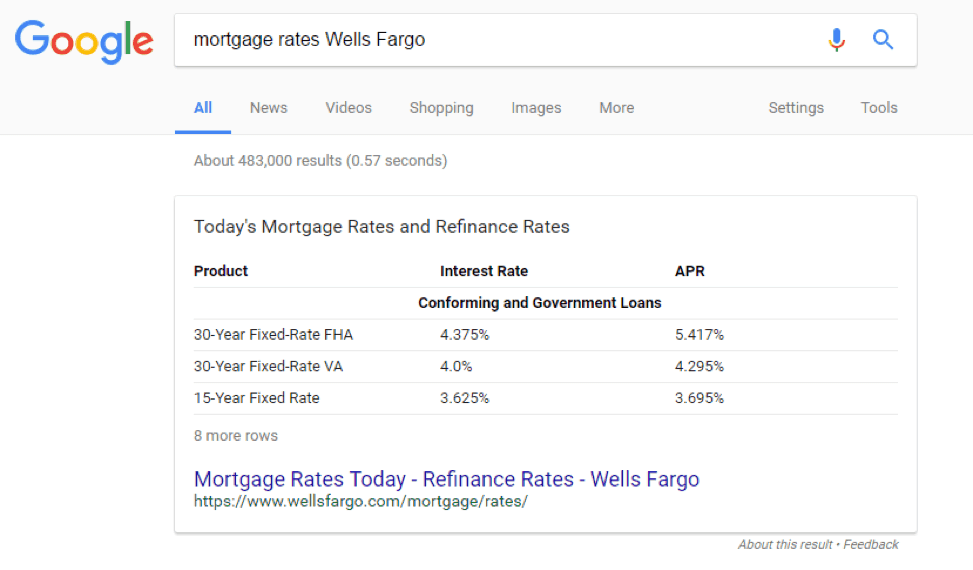Select the All results tab
Viewport: 973px width, 570px height.
coord(203,108)
